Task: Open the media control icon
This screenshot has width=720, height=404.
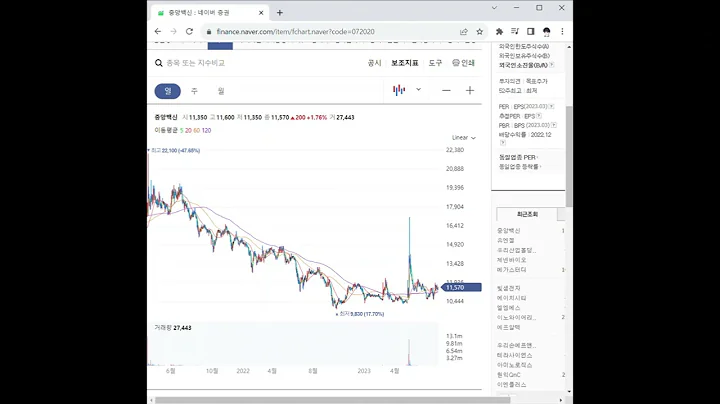Action: coord(515,31)
